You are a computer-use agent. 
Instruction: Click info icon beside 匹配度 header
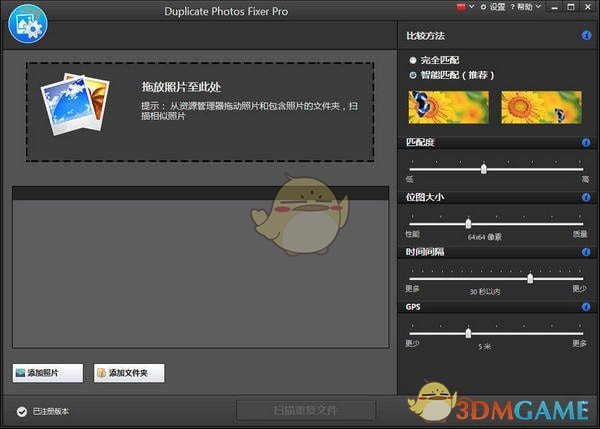[x=586, y=143]
